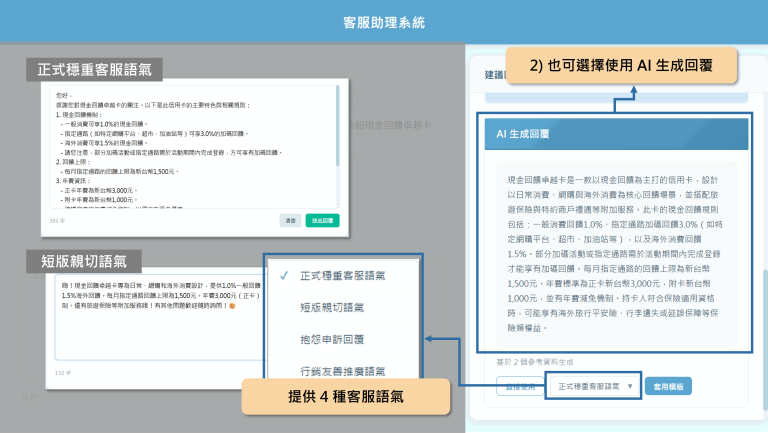
Task: Select 抱怨申訴回覆 in the tone menu
Action: pos(340,341)
